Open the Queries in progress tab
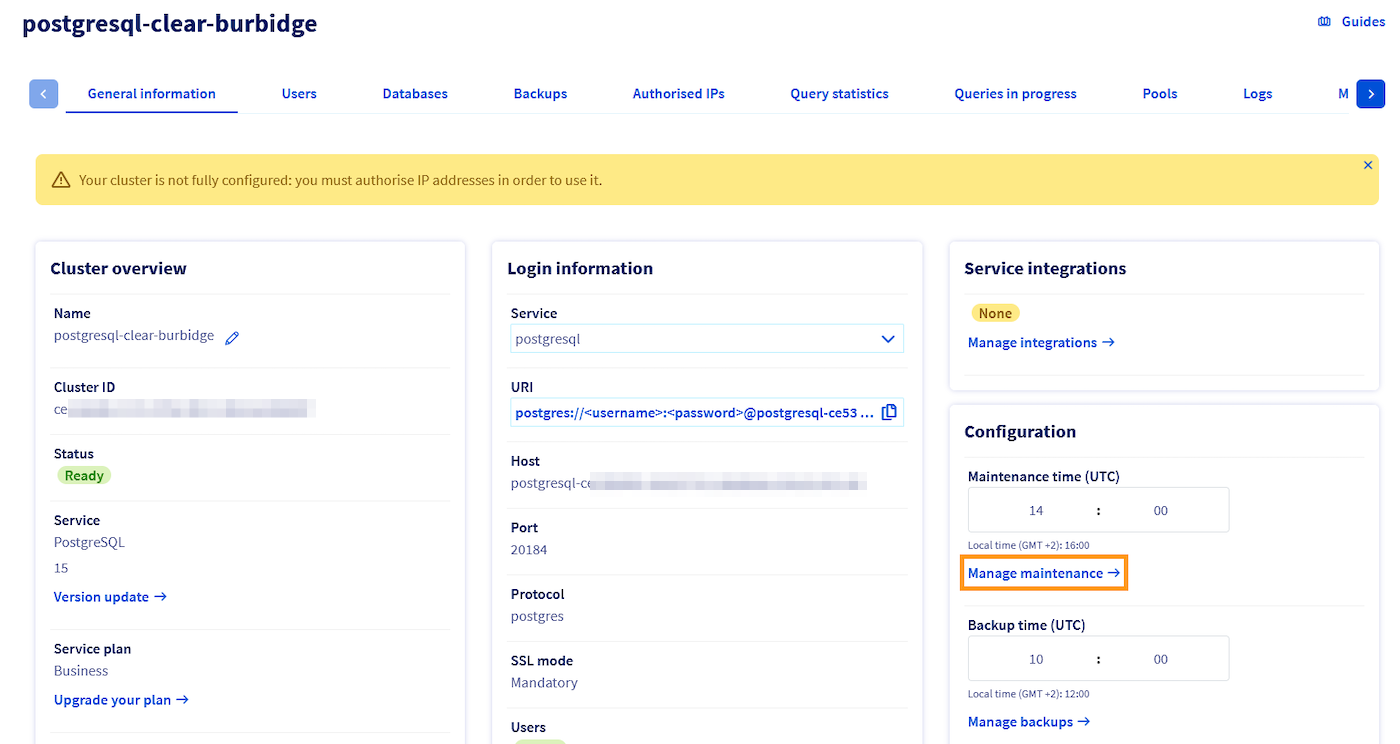The height and width of the screenshot is (744, 1400). pos(1015,94)
